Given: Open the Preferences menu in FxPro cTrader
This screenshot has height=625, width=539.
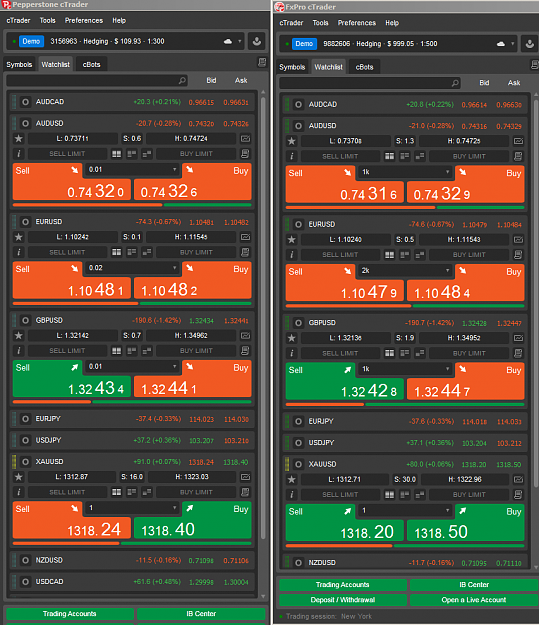Looking at the screenshot, I should [356, 23].
